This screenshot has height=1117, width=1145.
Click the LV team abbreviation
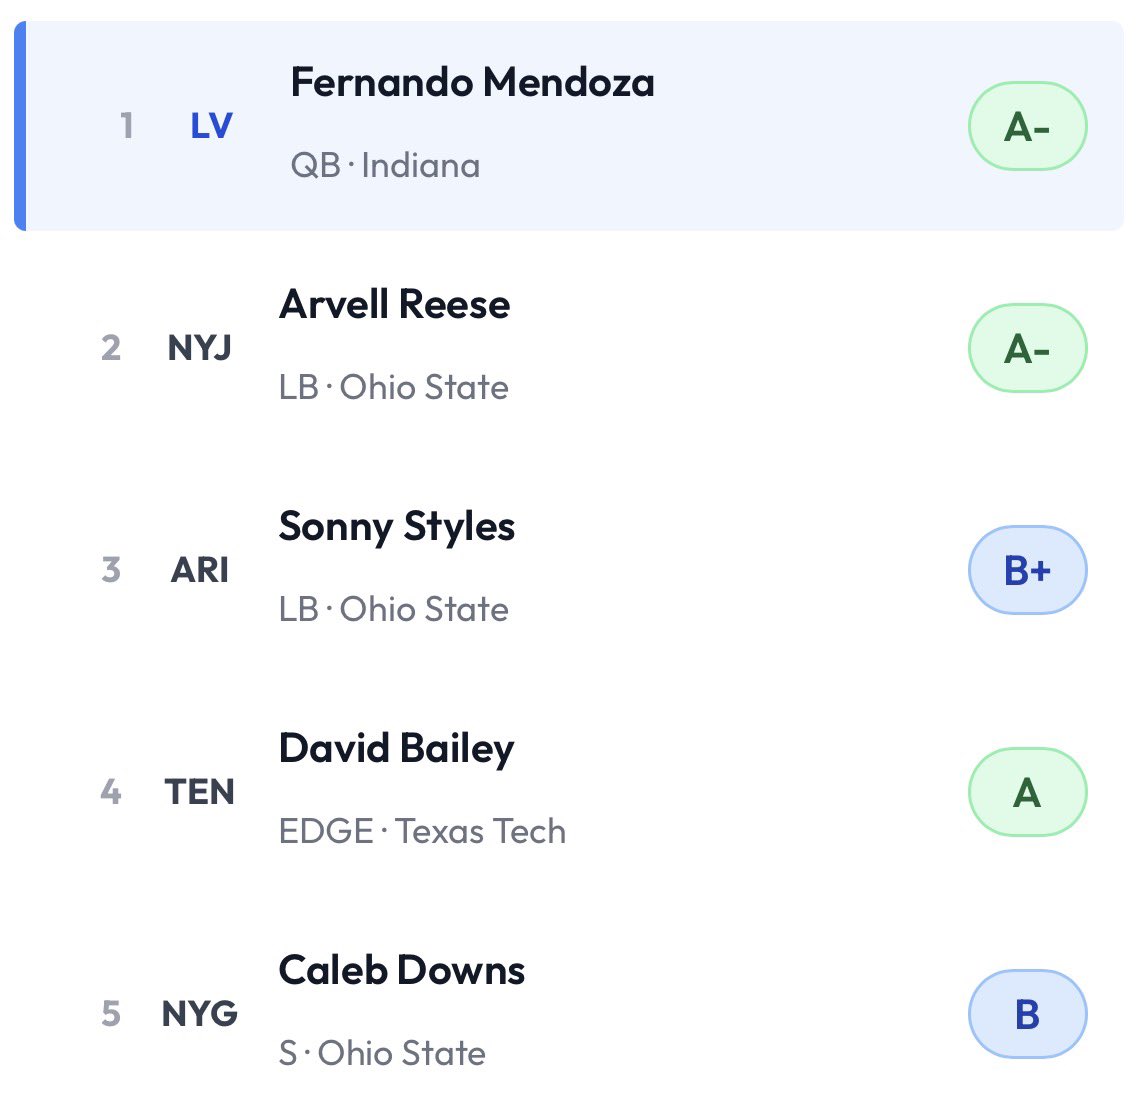tap(211, 126)
